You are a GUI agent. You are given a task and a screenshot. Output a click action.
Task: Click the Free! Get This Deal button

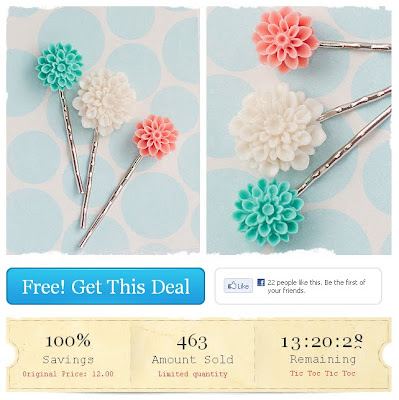point(105,286)
